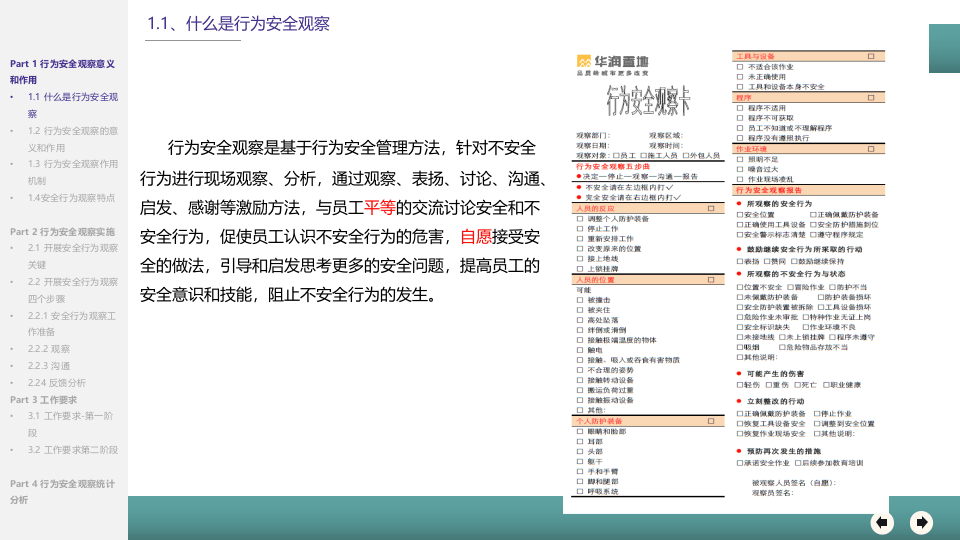
Task: Open 2.2.1 安全行为观察工作准备
Action: tap(72, 324)
